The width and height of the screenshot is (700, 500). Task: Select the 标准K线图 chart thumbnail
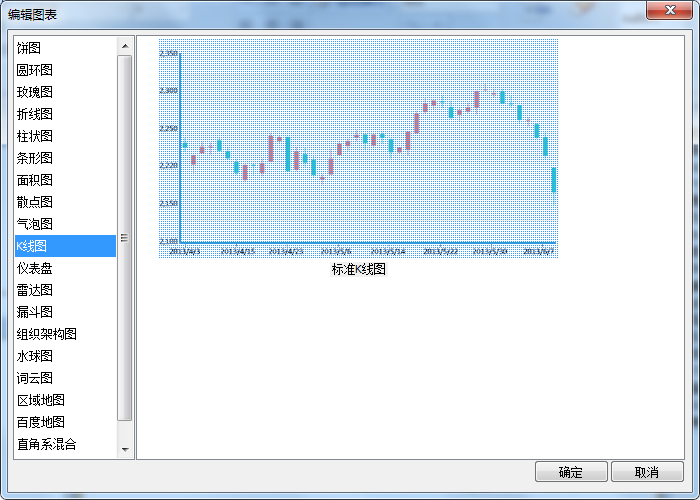click(x=358, y=148)
